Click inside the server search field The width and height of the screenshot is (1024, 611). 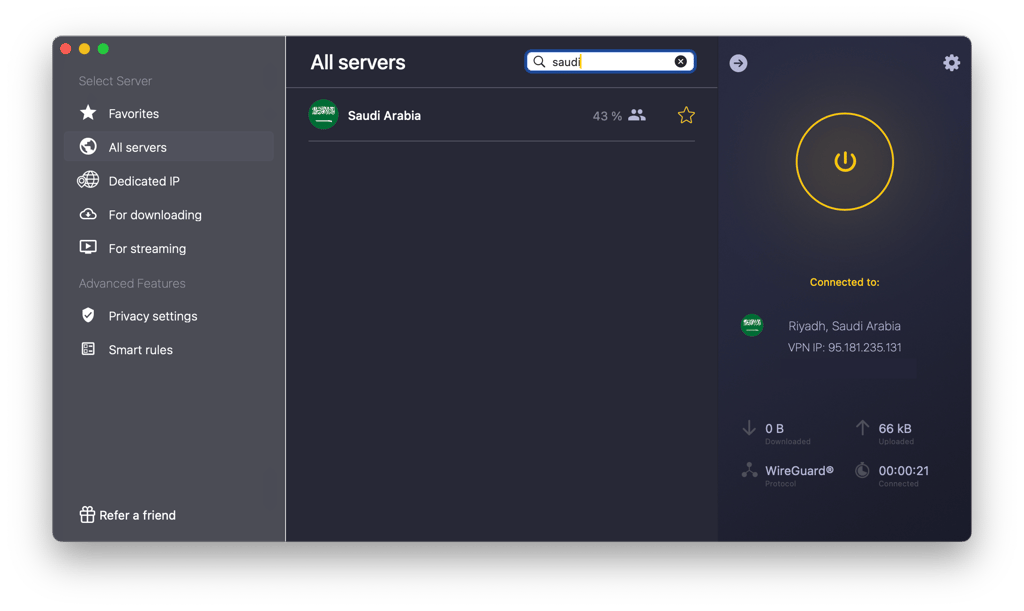(x=610, y=61)
